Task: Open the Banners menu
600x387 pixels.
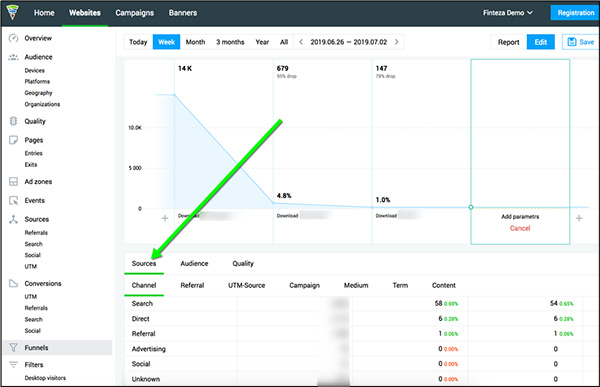Action: (x=183, y=13)
